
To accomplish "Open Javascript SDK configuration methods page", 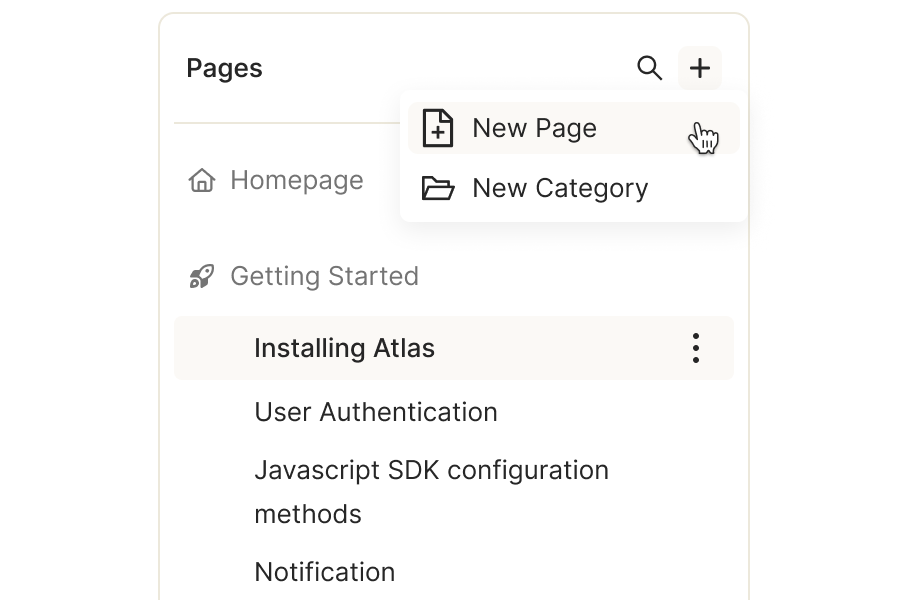I will pyautogui.click(x=432, y=492).
